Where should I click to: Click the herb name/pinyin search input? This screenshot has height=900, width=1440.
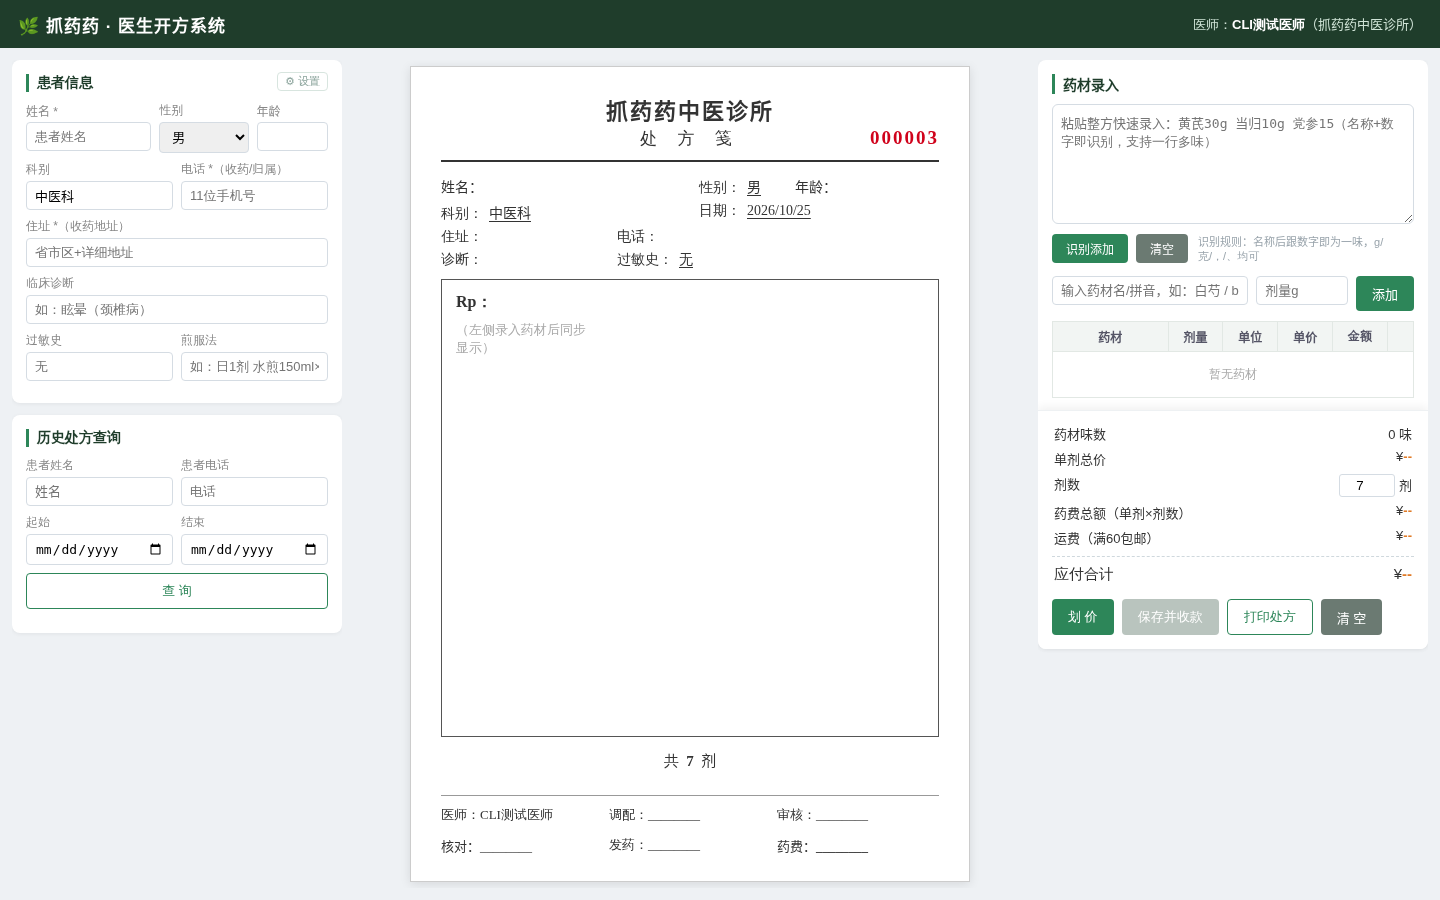1150,291
